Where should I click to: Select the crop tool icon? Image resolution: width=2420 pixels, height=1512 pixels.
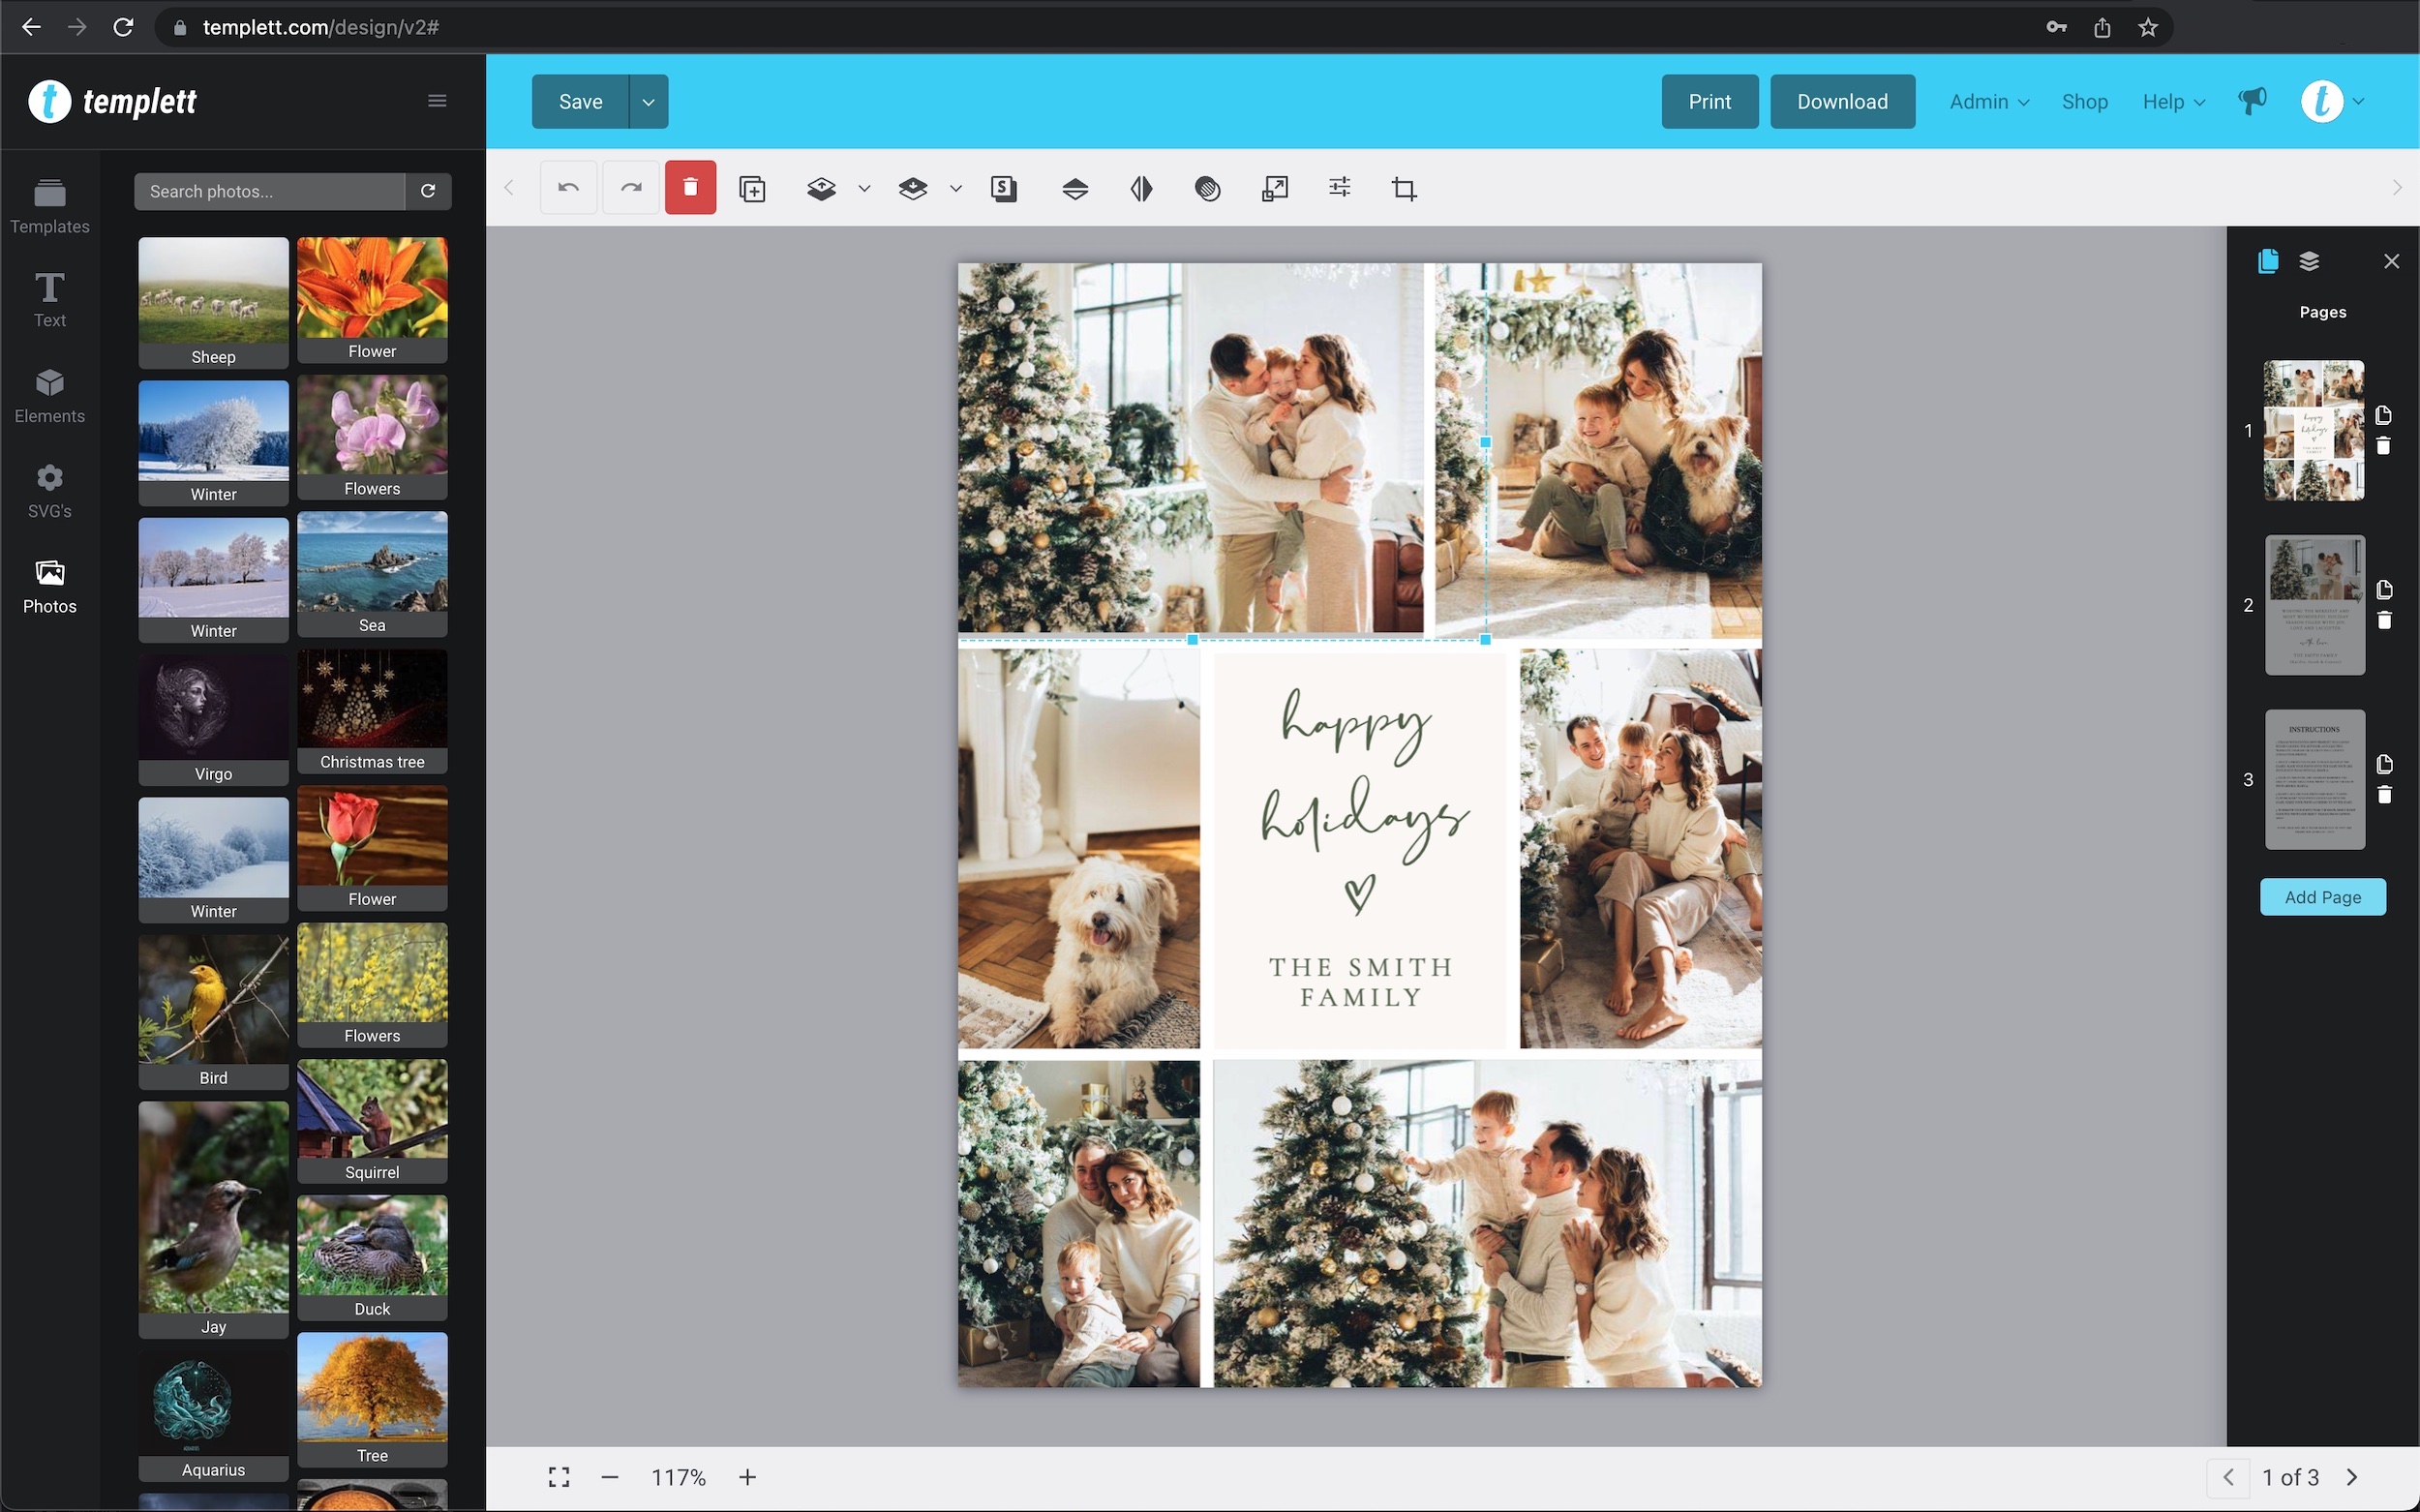click(x=1404, y=188)
